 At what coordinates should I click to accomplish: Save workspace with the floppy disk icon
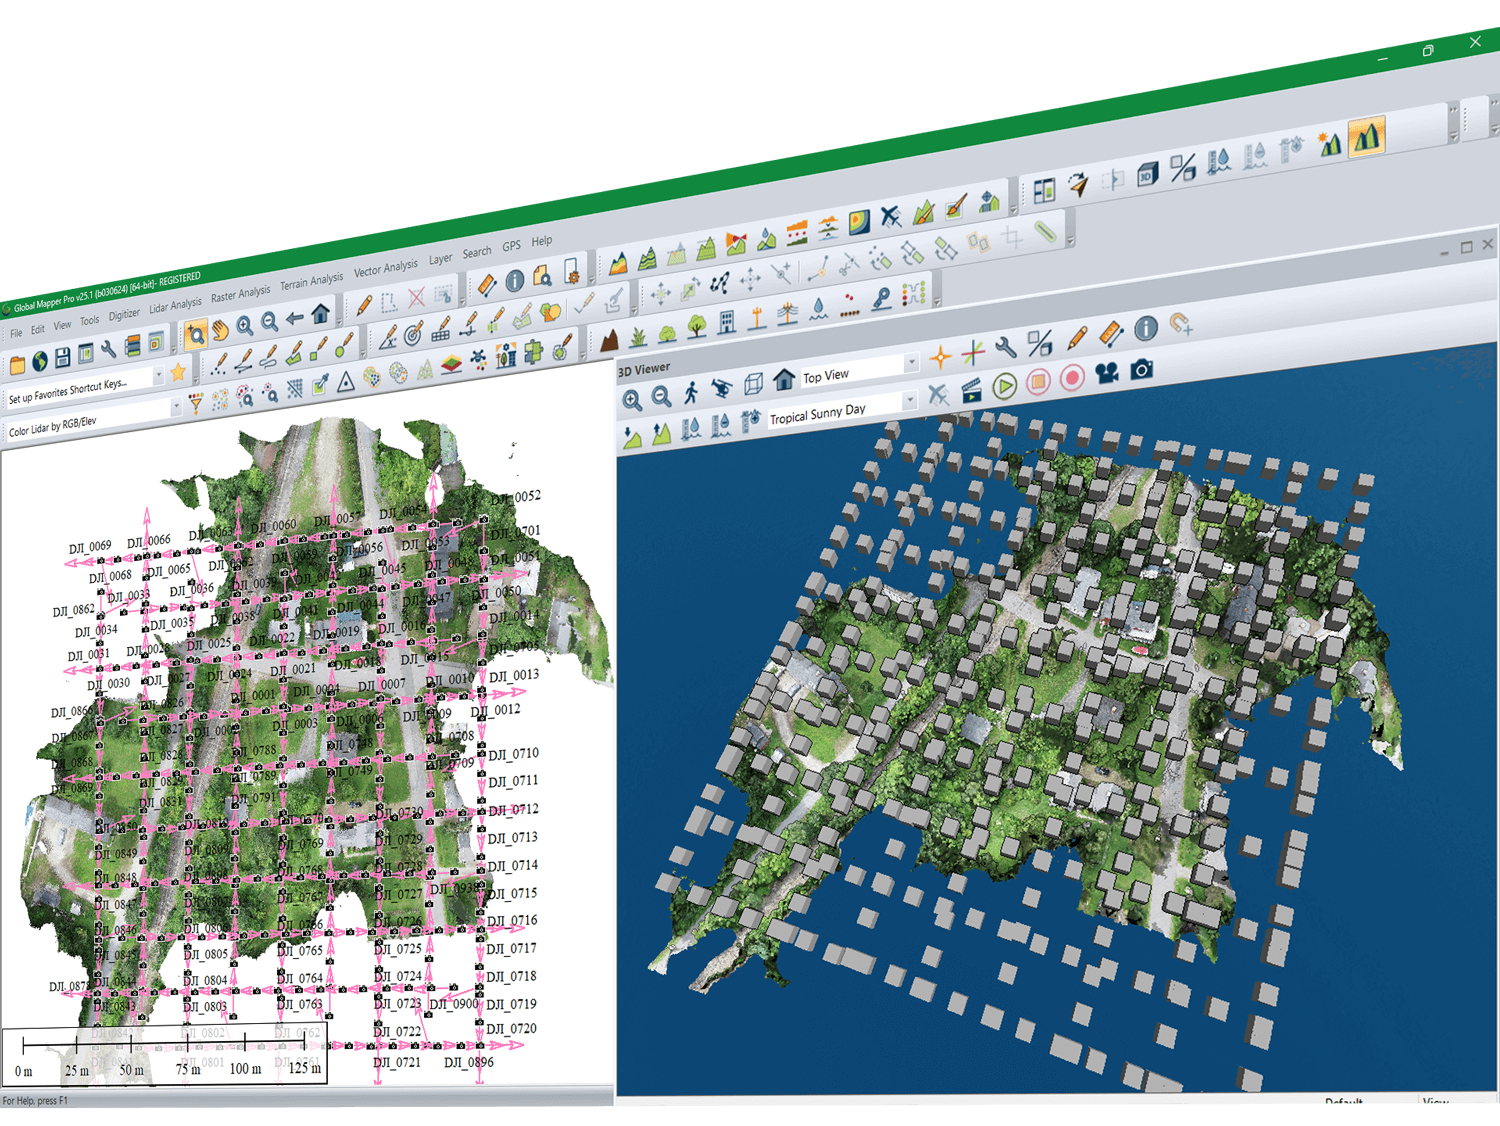[62, 357]
